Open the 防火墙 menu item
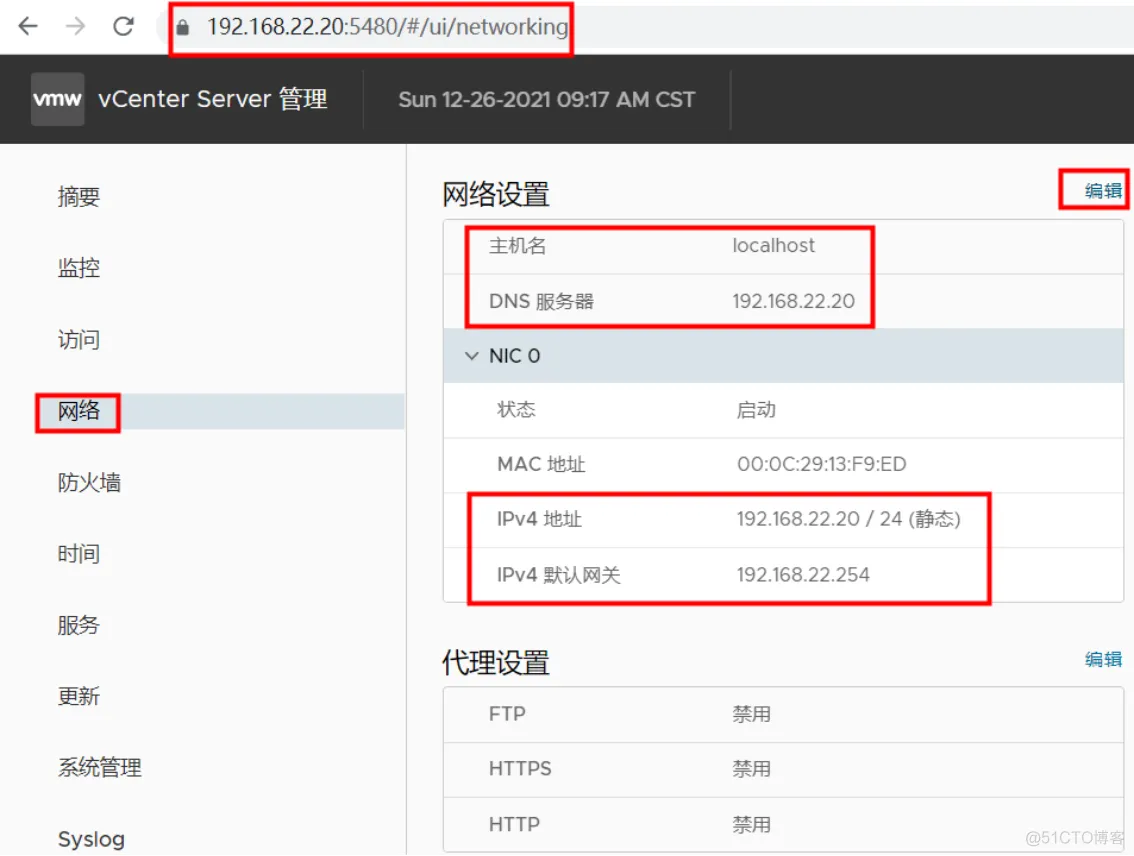This screenshot has height=856, width=1134. pos(89,482)
